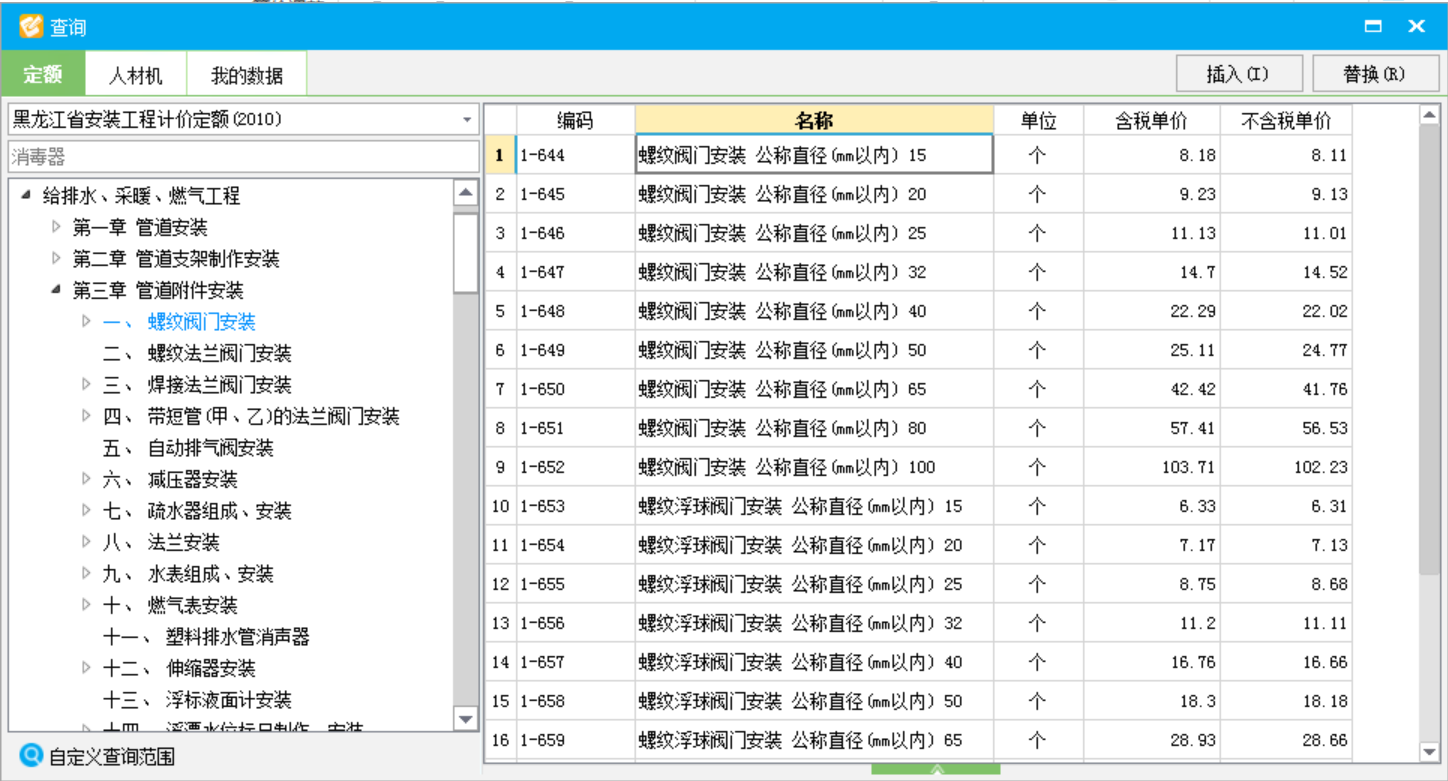Click the table vertical scrollbar thumb
Viewport: 1448px width, 781px height.
(1429, 352)
